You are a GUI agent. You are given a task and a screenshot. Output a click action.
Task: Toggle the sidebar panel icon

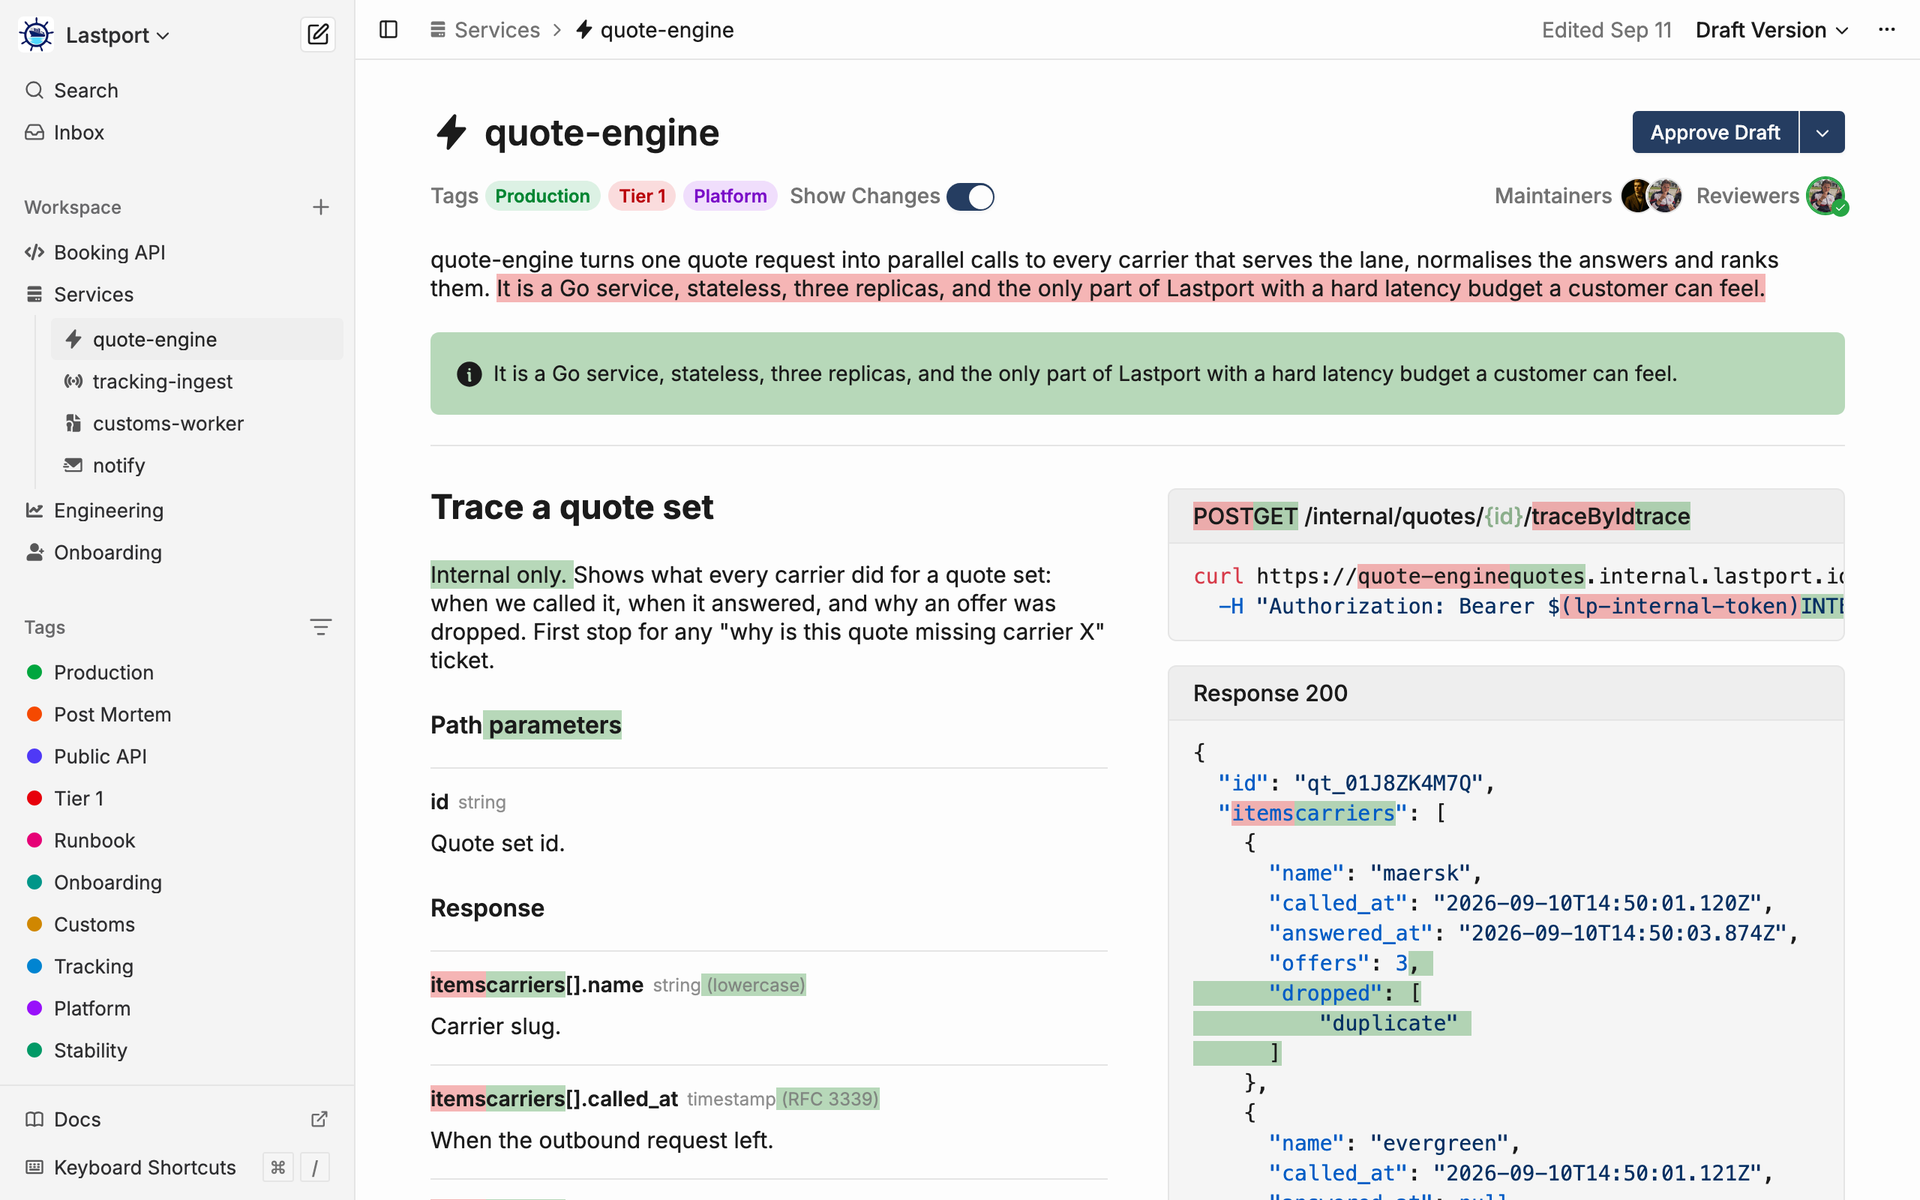389,30
